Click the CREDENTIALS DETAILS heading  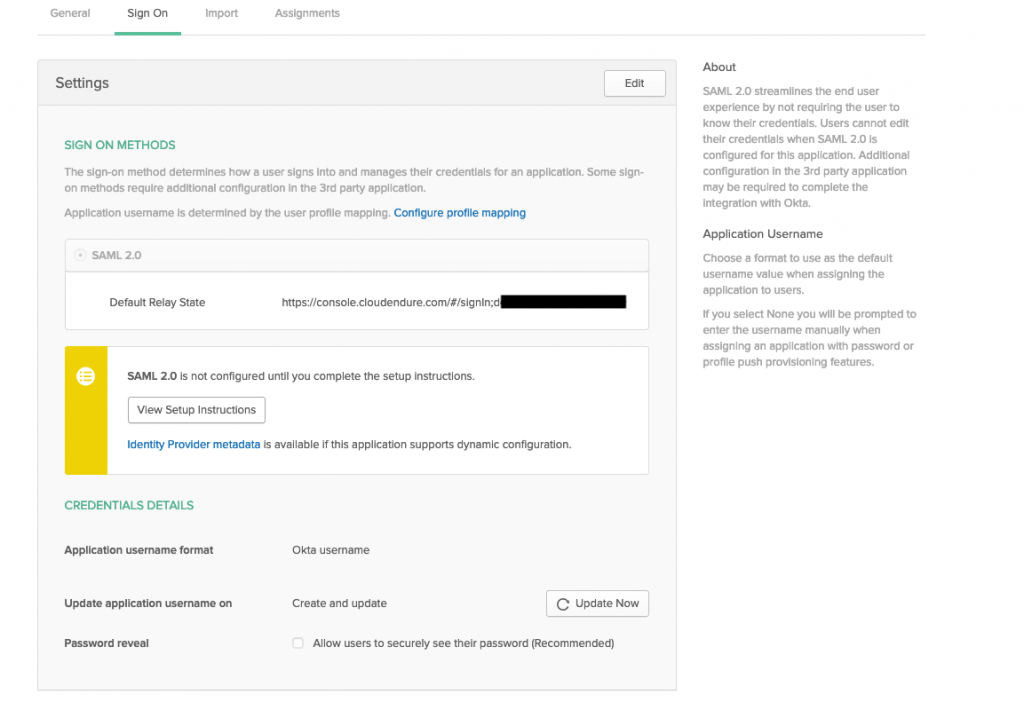128,505
